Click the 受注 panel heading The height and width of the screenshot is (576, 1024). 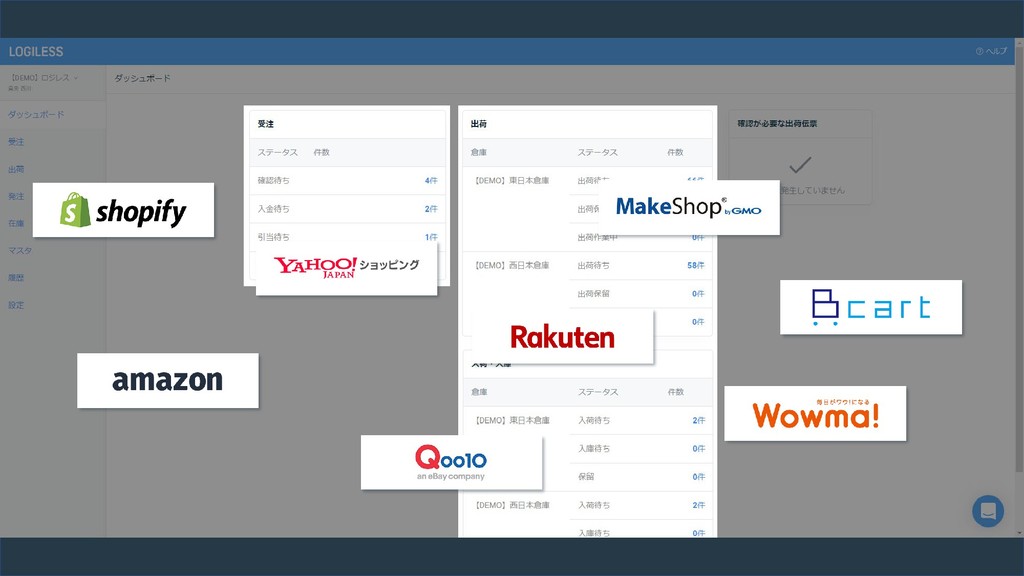(x=265, y=124)
